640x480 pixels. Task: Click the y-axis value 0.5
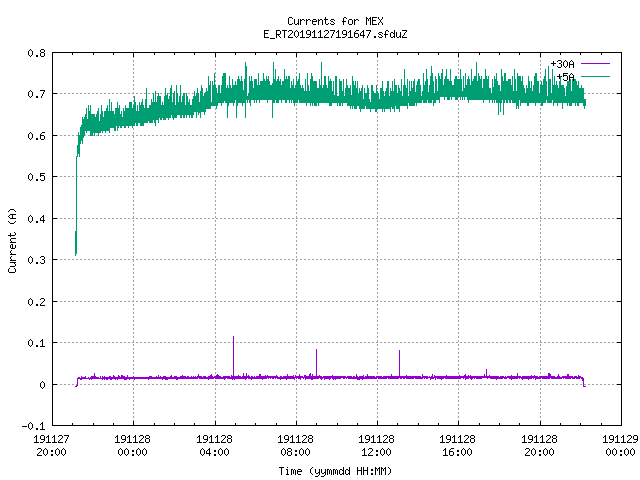(36, 177)
